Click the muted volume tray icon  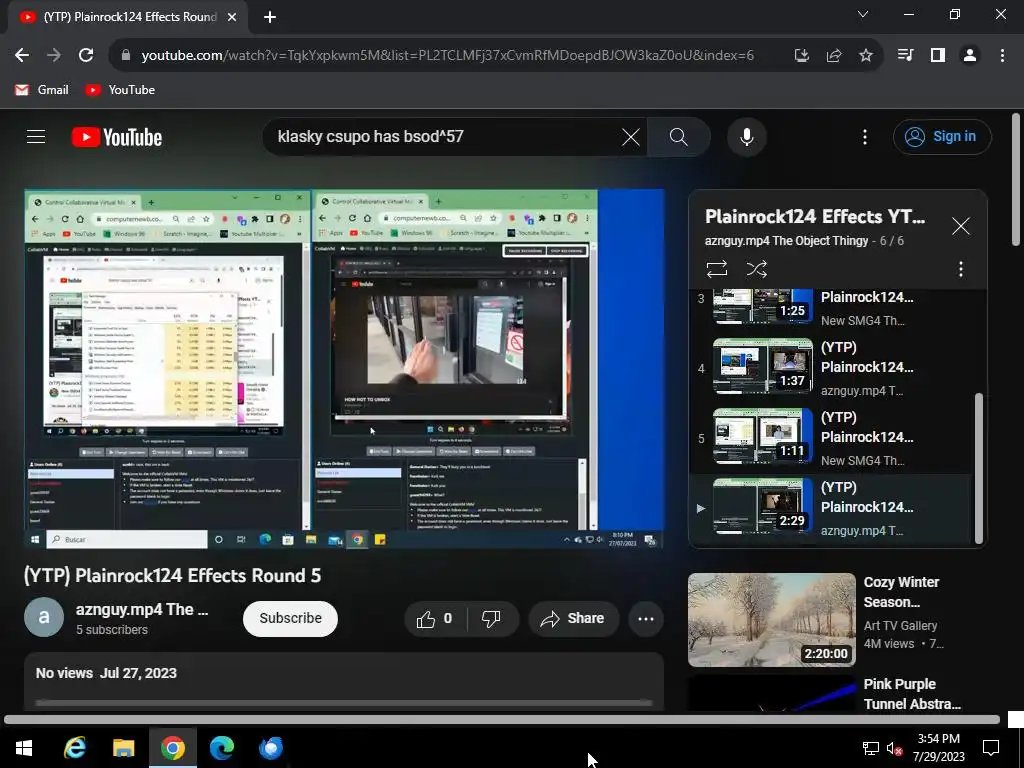(894, 748)
